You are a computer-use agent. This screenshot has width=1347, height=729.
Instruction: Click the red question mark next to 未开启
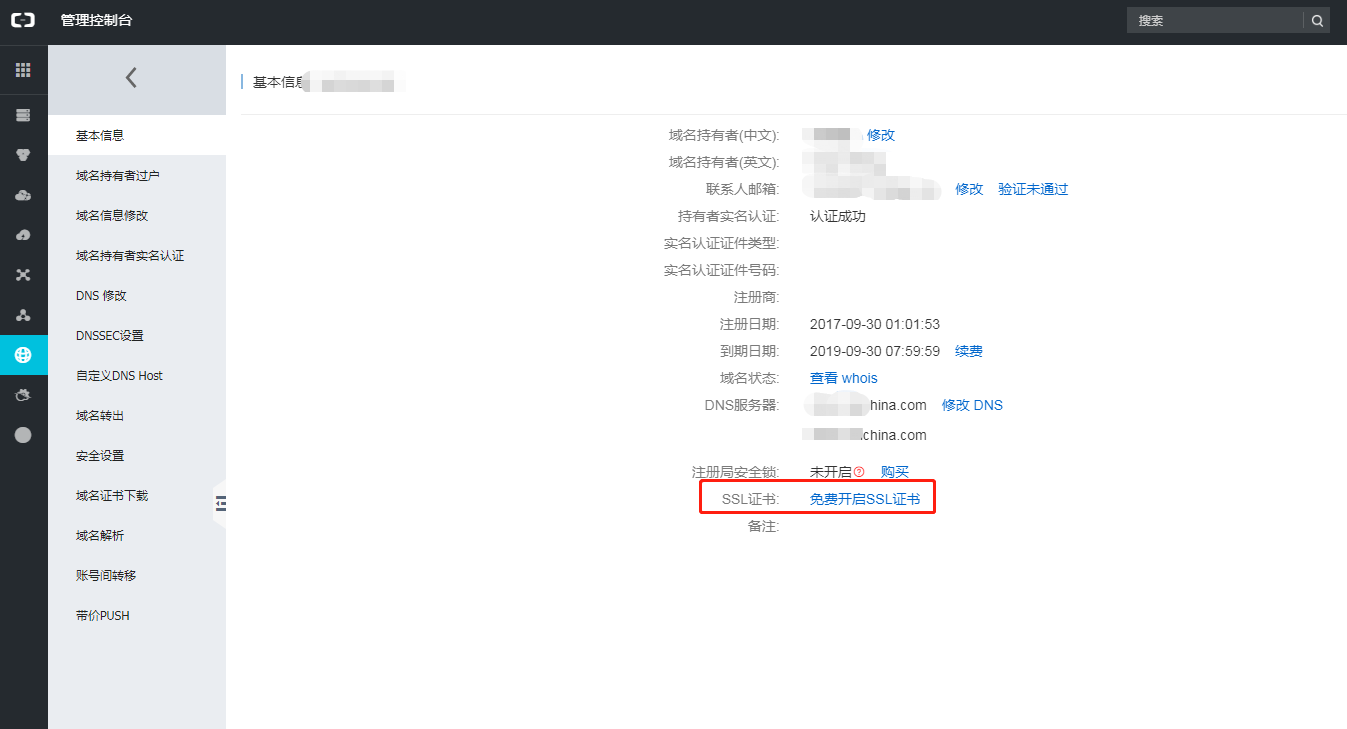coord(859,472)
